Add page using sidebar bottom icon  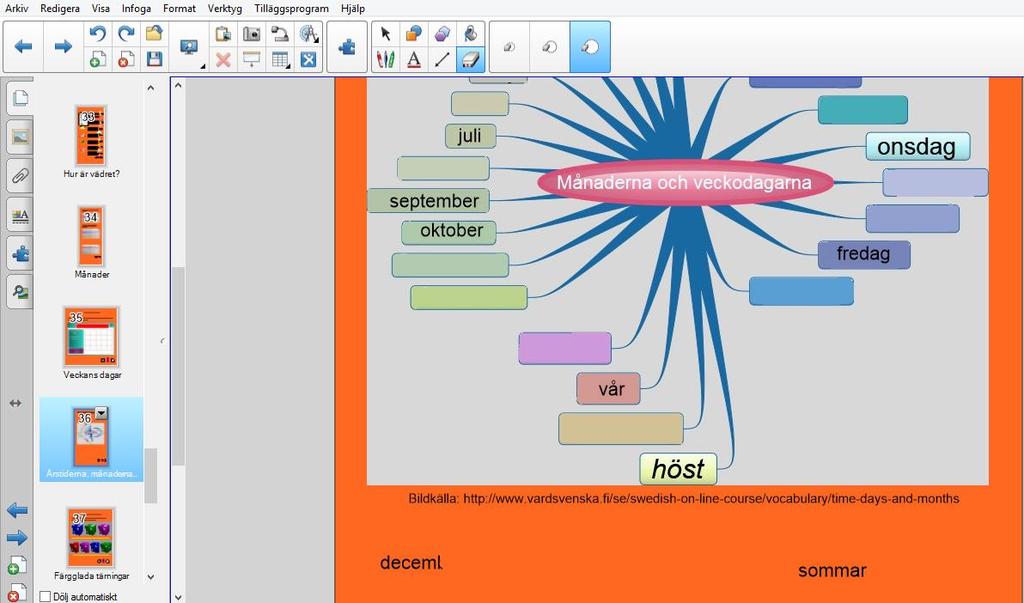[x=17, y=566]
